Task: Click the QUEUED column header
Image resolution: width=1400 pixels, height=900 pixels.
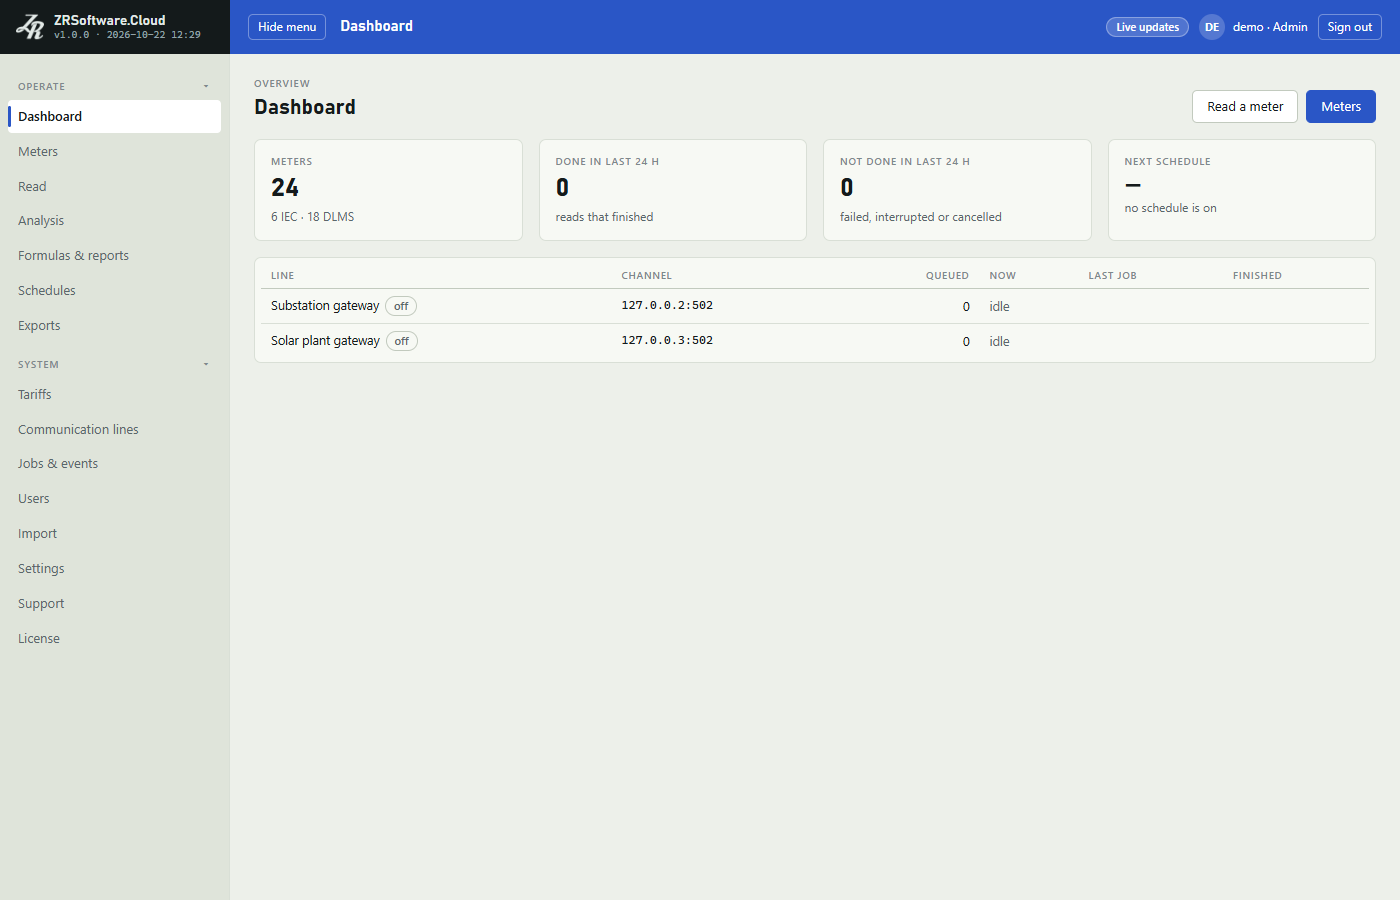Action: click(x=947, y=276)
